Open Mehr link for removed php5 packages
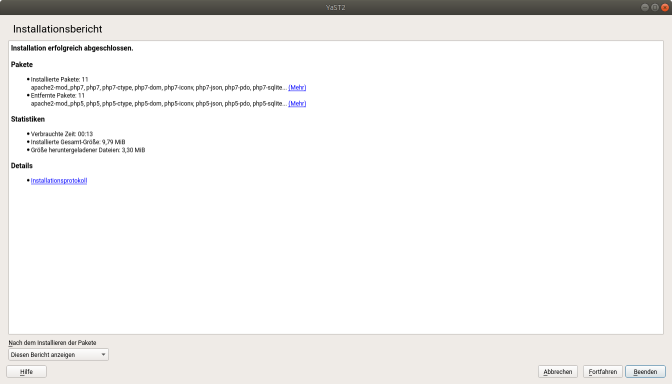Image resolution: width=672 pixels, height=384 pixels. 297,104
